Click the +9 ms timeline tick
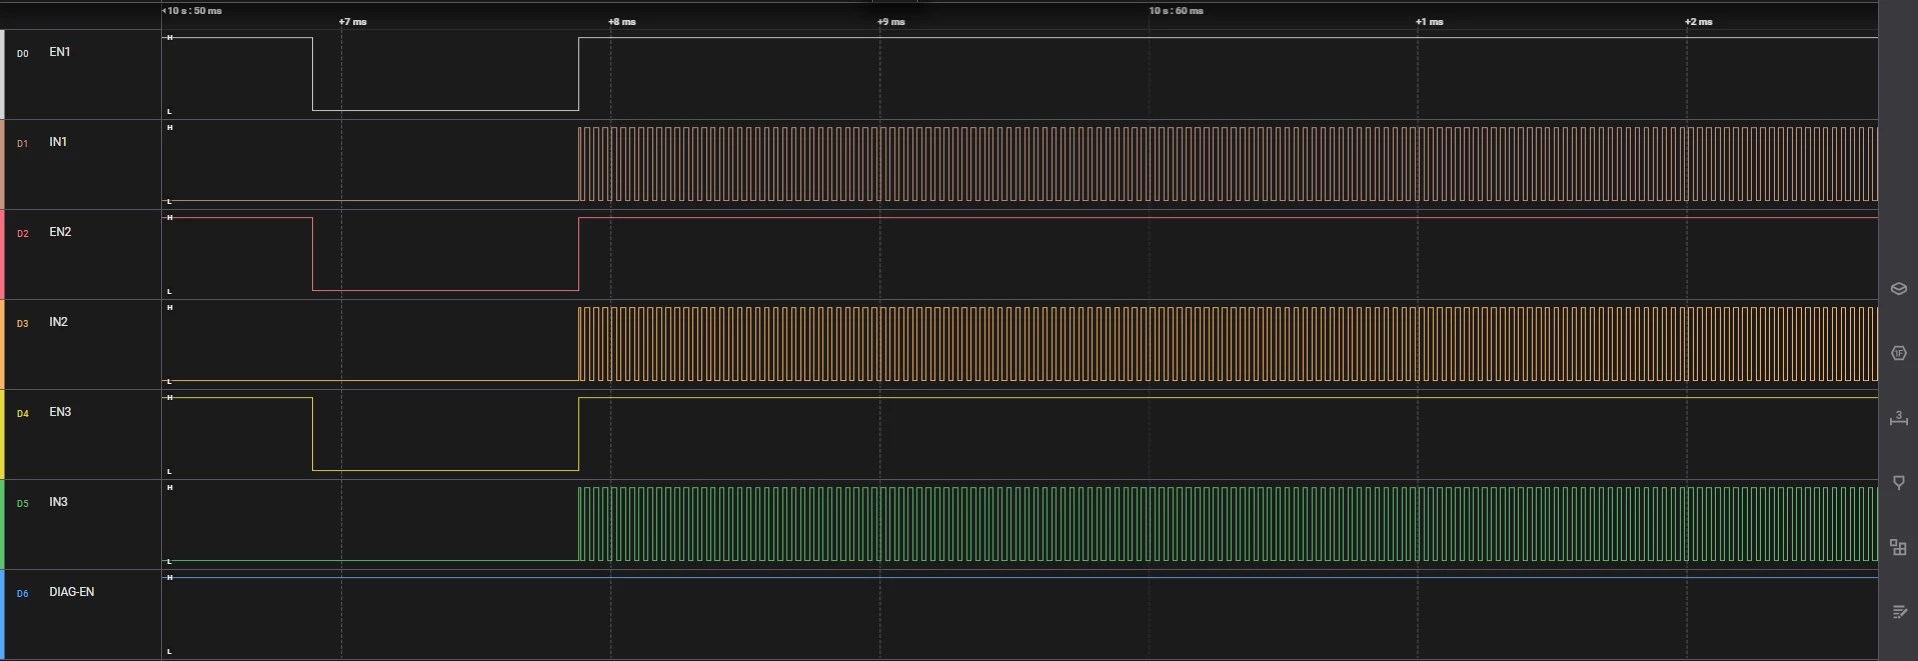The image size is (1918, 661). [x=891, y=22]
